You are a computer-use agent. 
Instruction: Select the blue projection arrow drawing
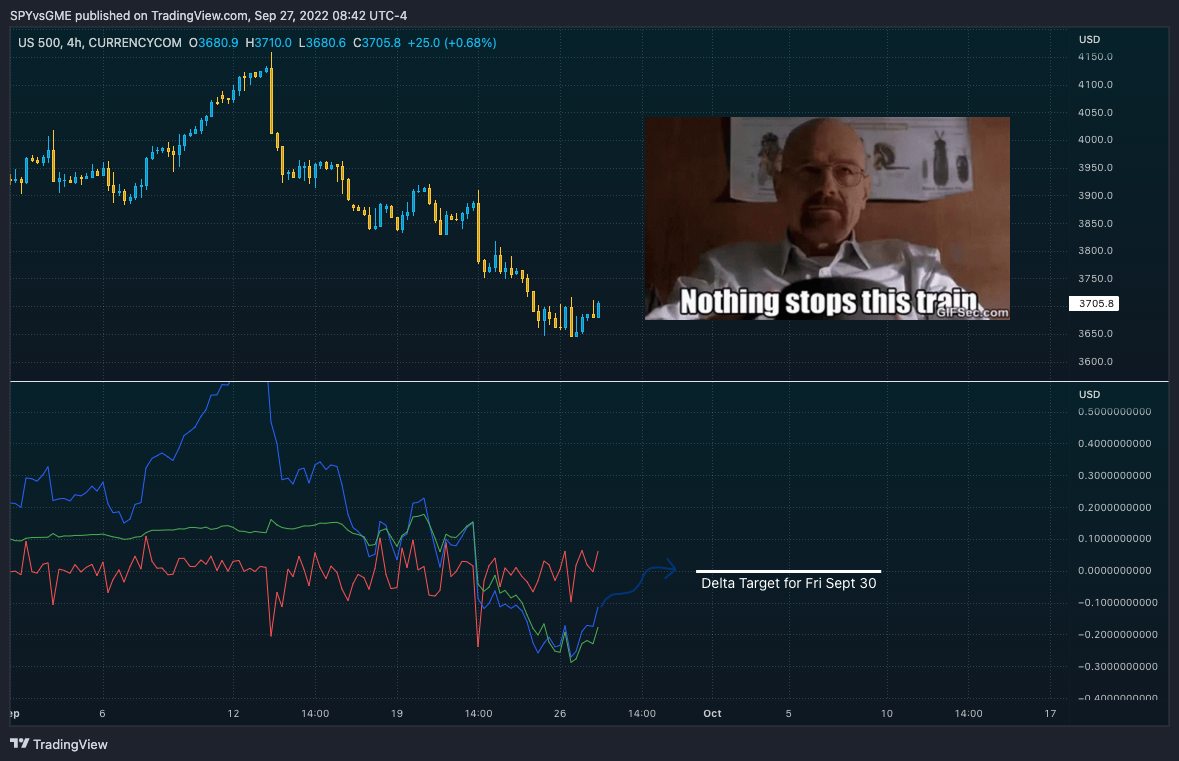click(639, 583)
